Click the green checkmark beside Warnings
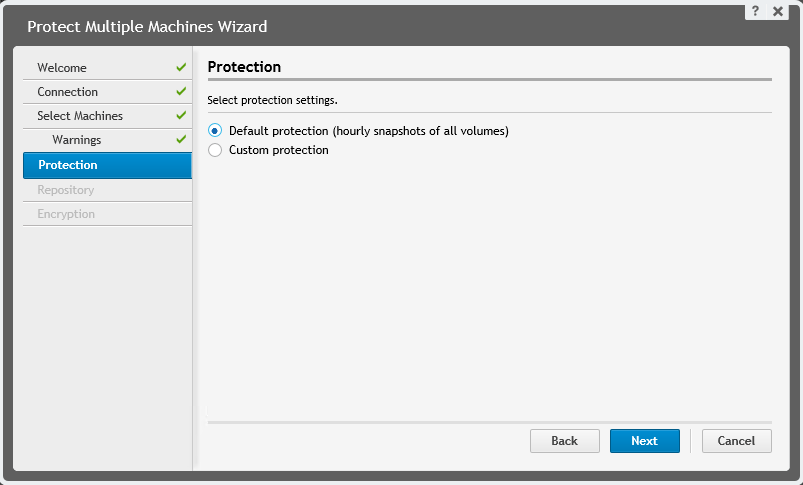The height and width of the screenshot is (485, 803). [x=181, y=140]
